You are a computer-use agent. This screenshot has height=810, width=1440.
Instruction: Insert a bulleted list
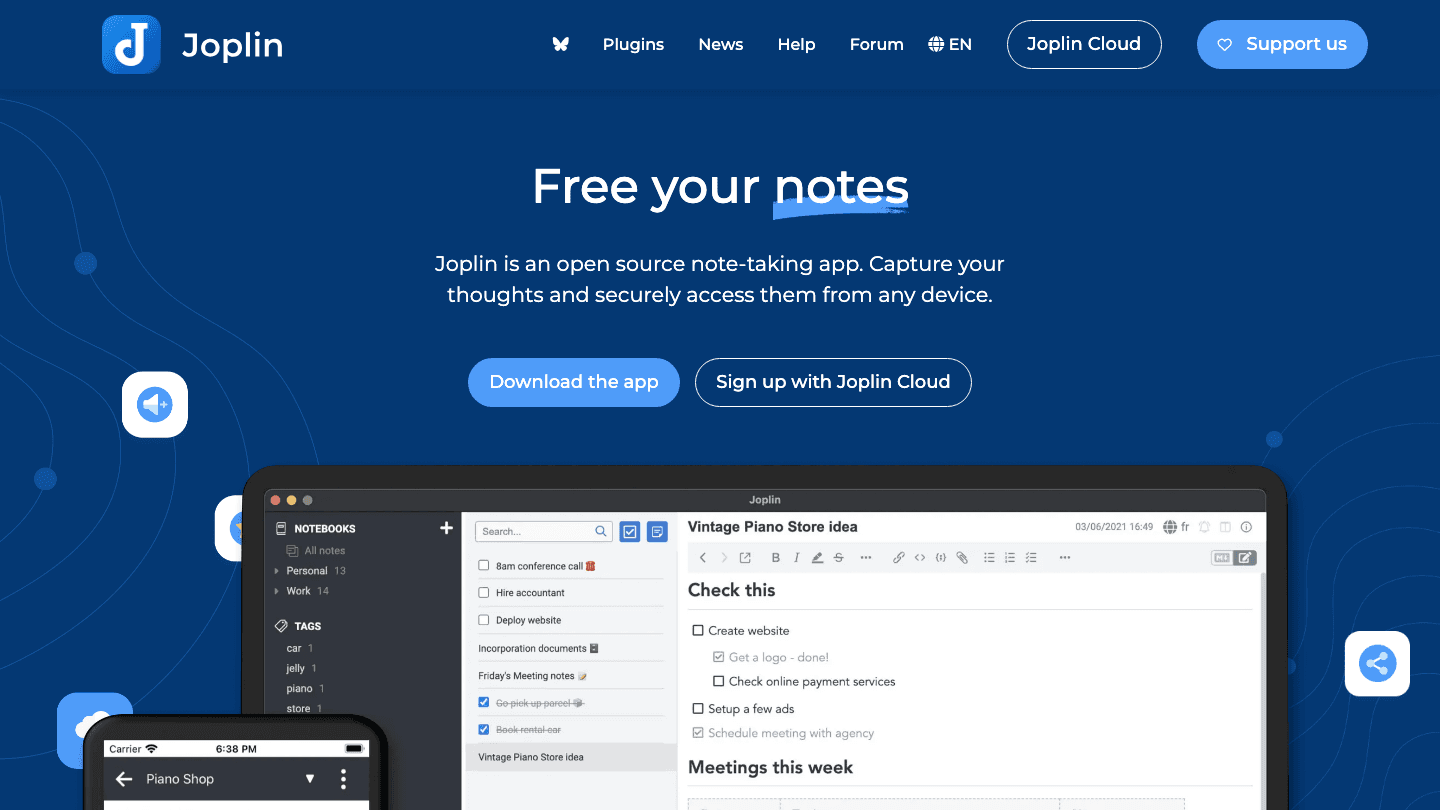pyautogui.click(x=989, y=558)
